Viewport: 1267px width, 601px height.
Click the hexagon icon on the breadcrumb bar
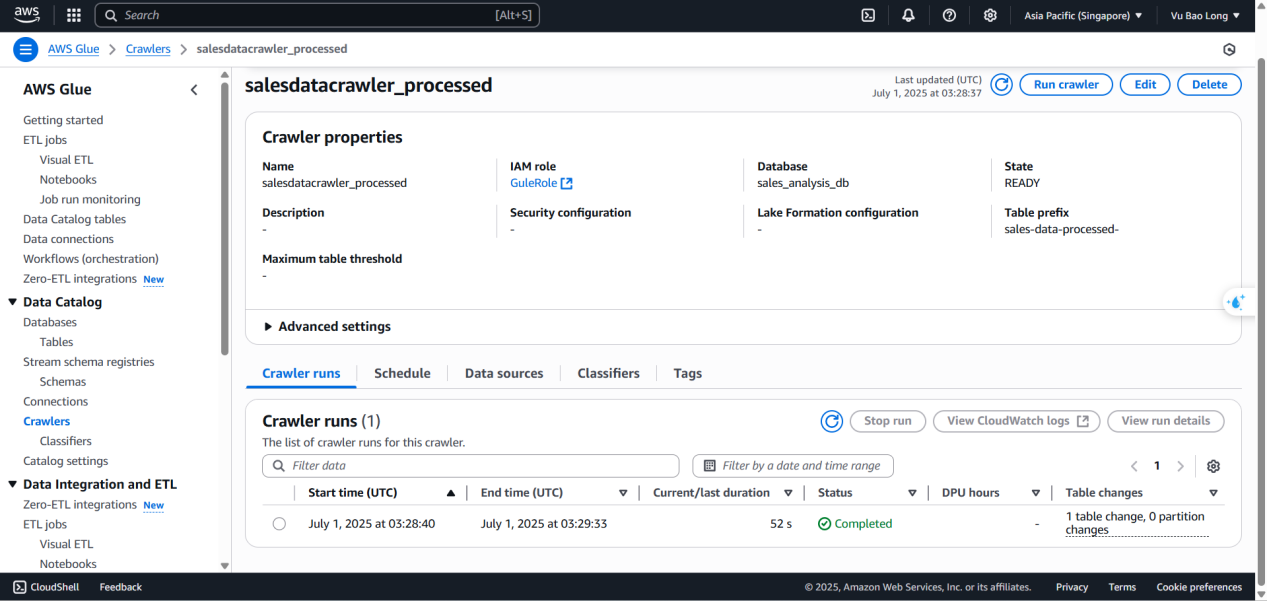click(1229, 49)
